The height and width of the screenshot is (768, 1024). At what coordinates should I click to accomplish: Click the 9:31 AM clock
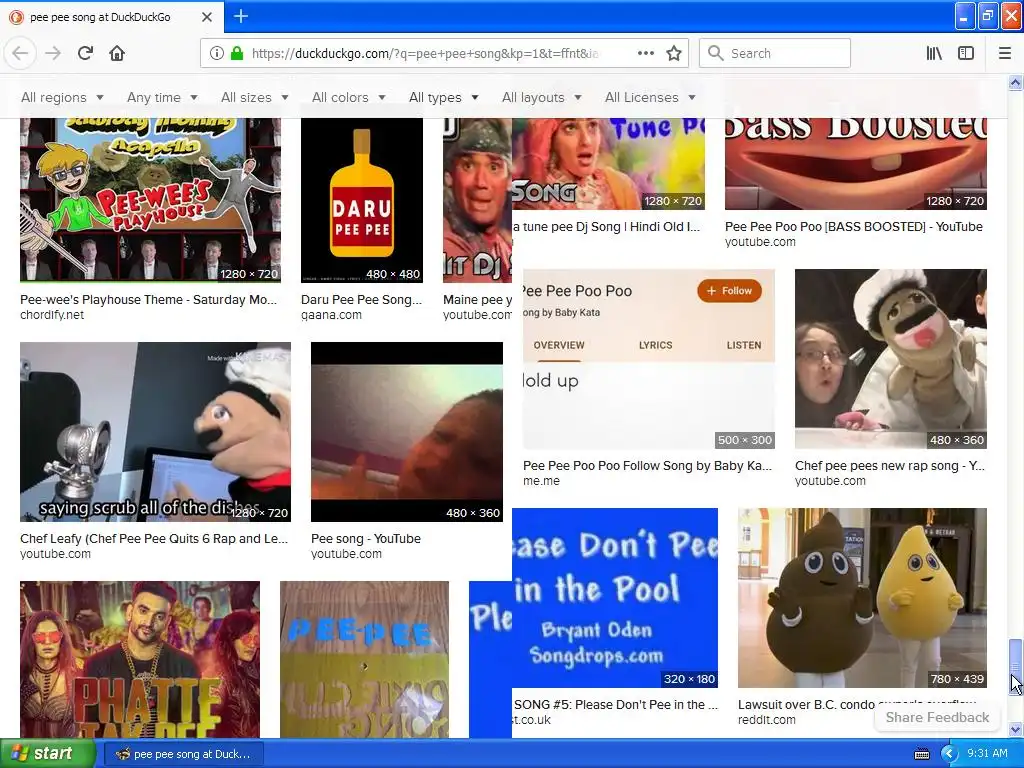point(987,753)
